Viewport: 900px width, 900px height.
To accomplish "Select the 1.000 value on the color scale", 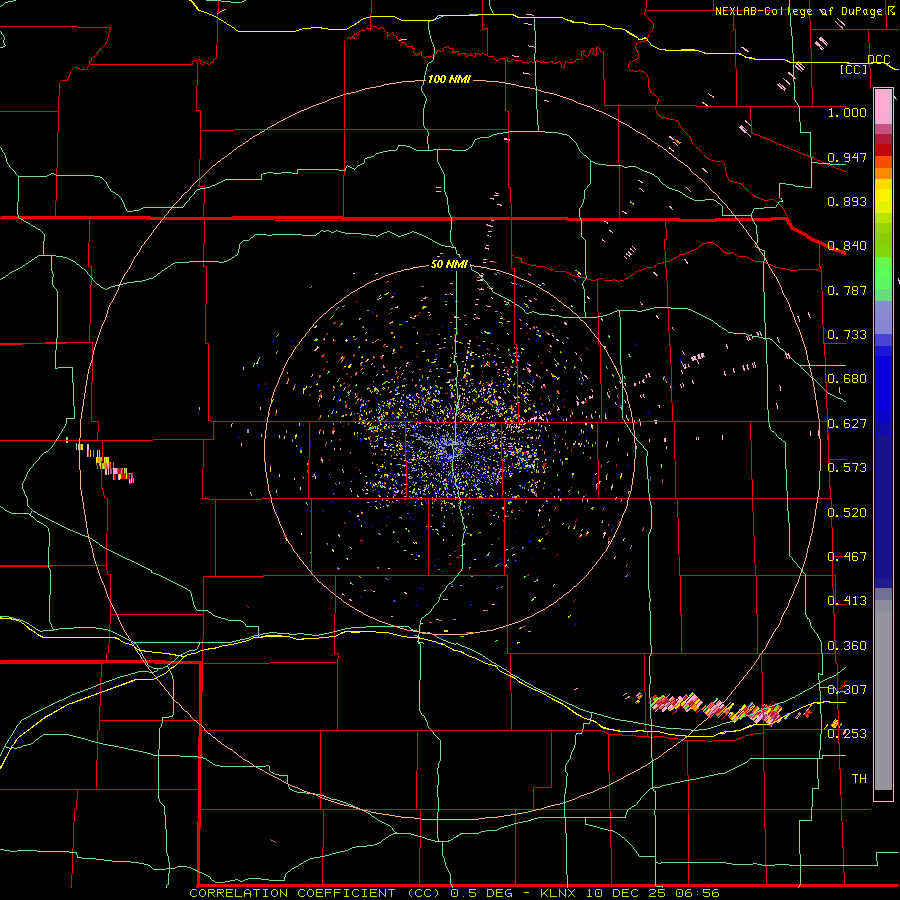I will point(847,112).
